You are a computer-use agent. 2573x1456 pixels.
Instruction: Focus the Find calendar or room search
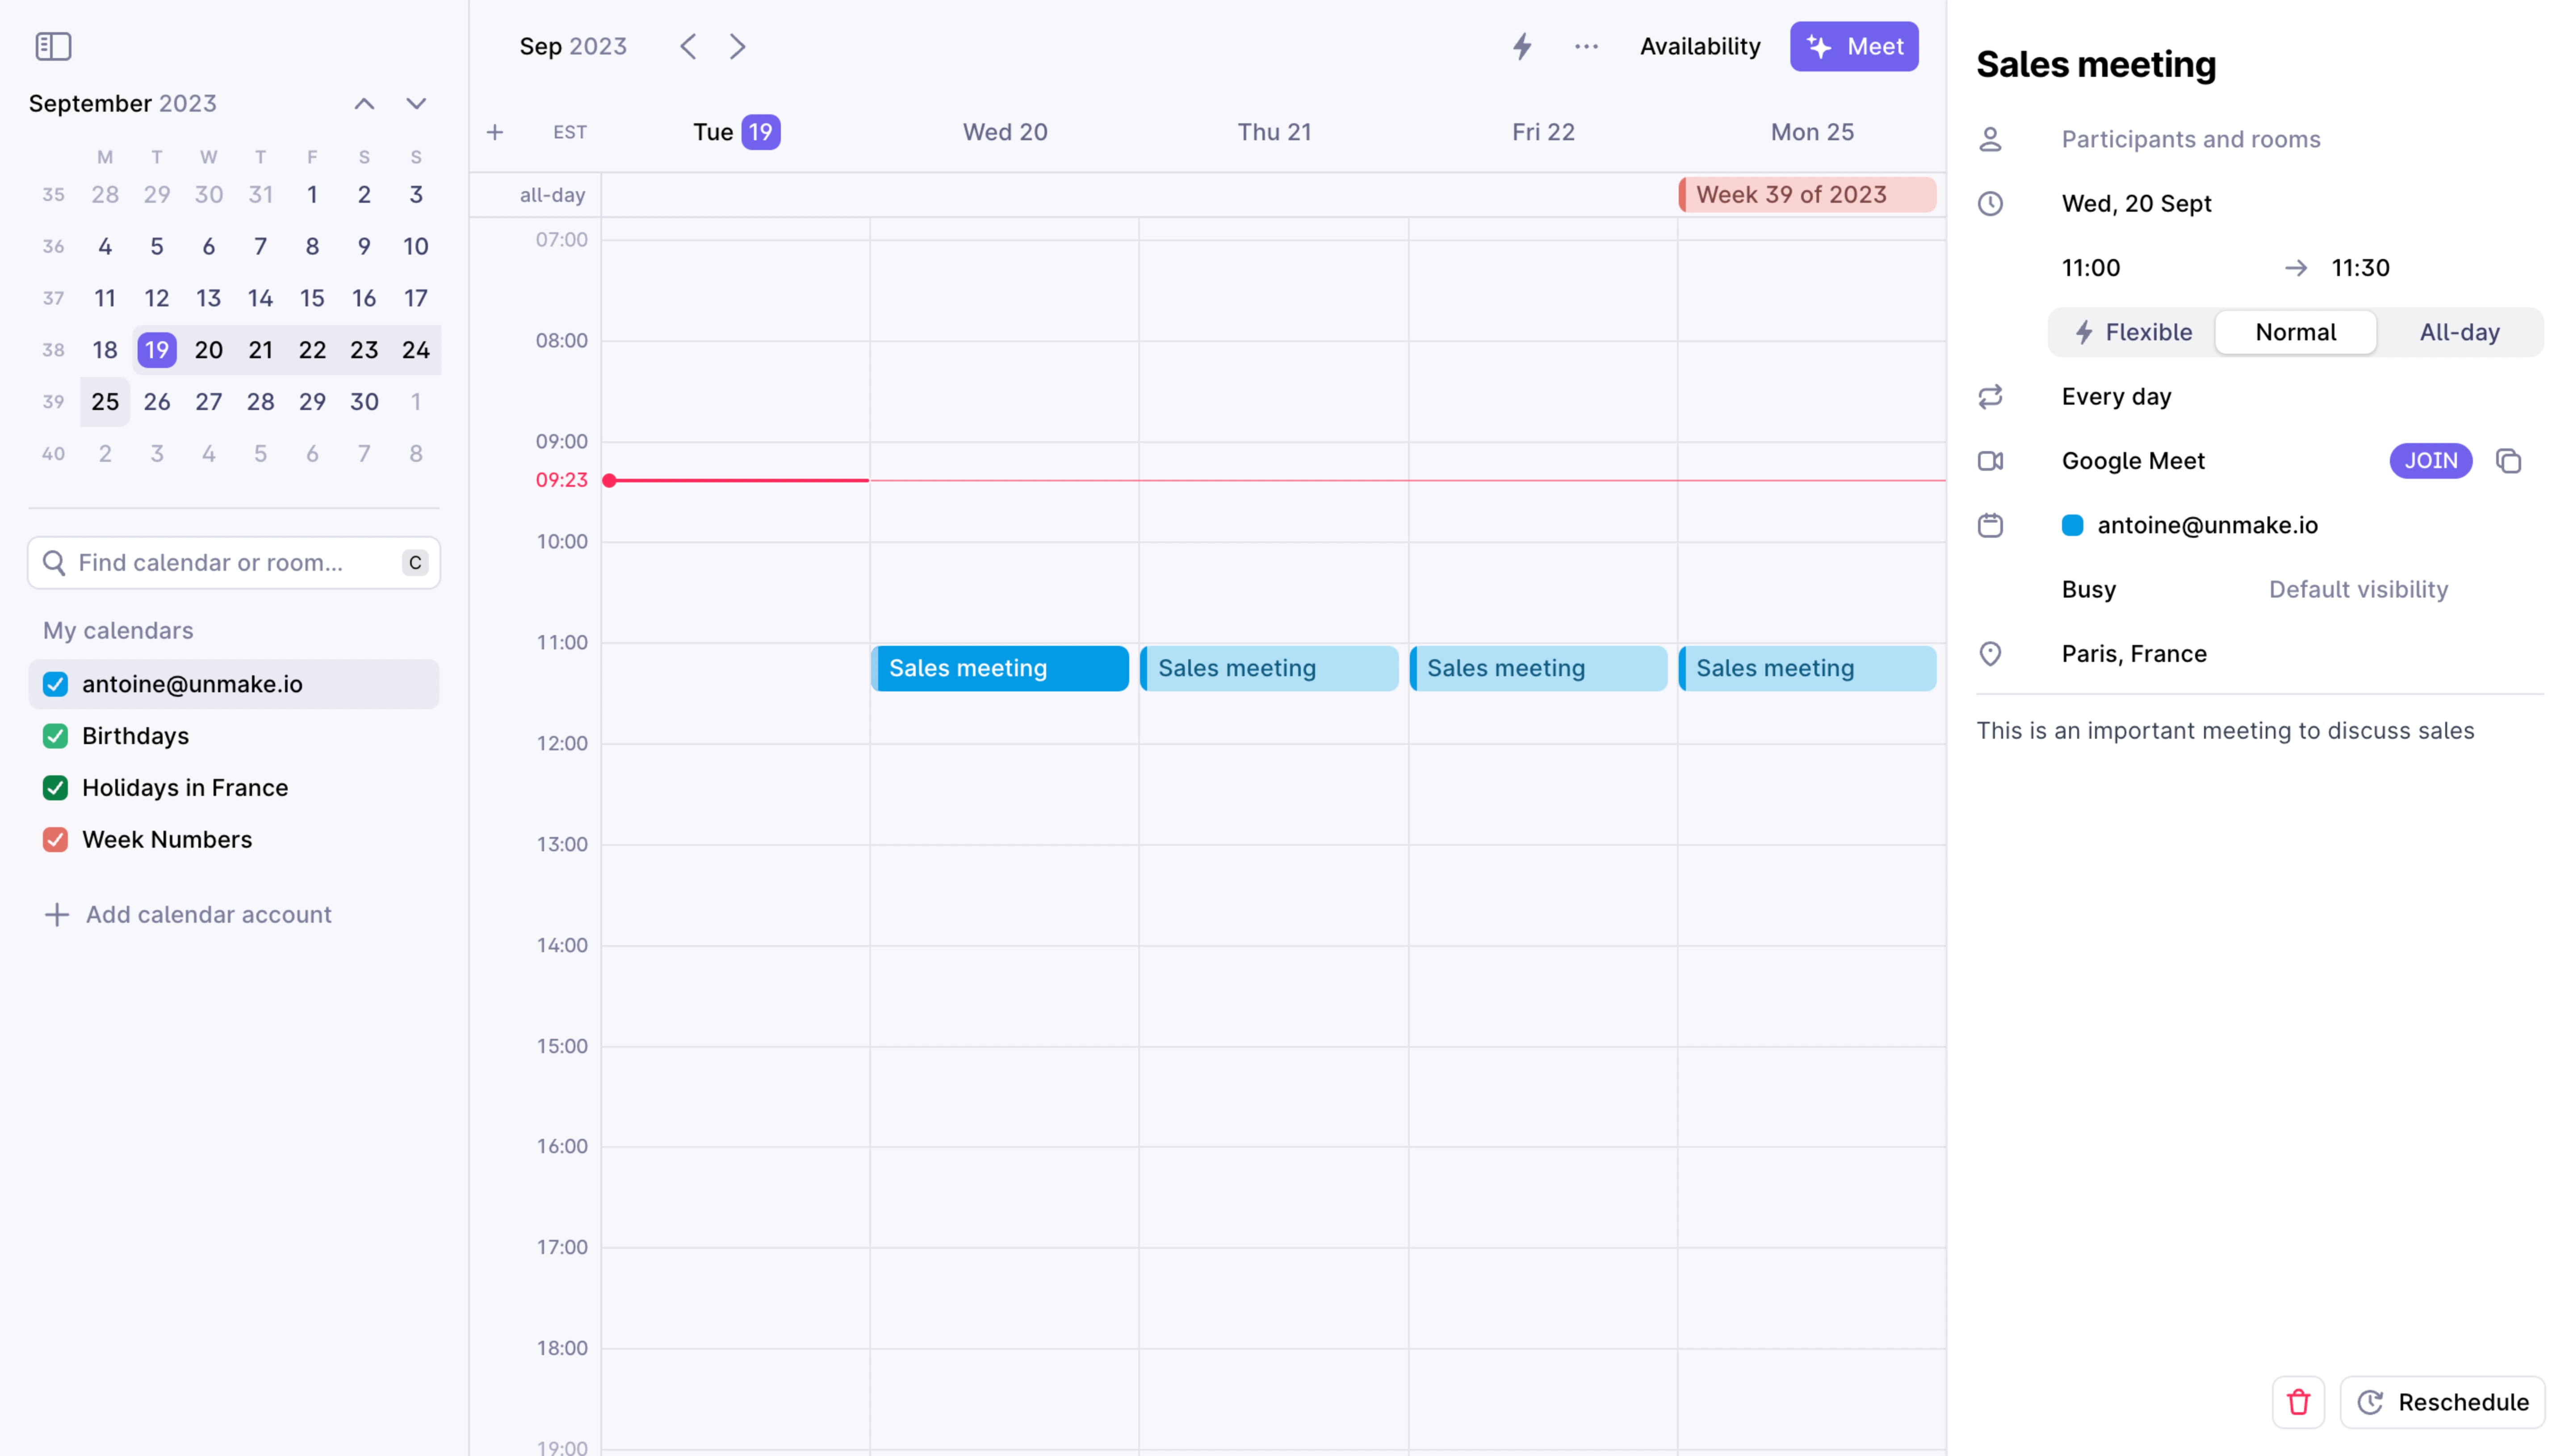tap(234, 563)
